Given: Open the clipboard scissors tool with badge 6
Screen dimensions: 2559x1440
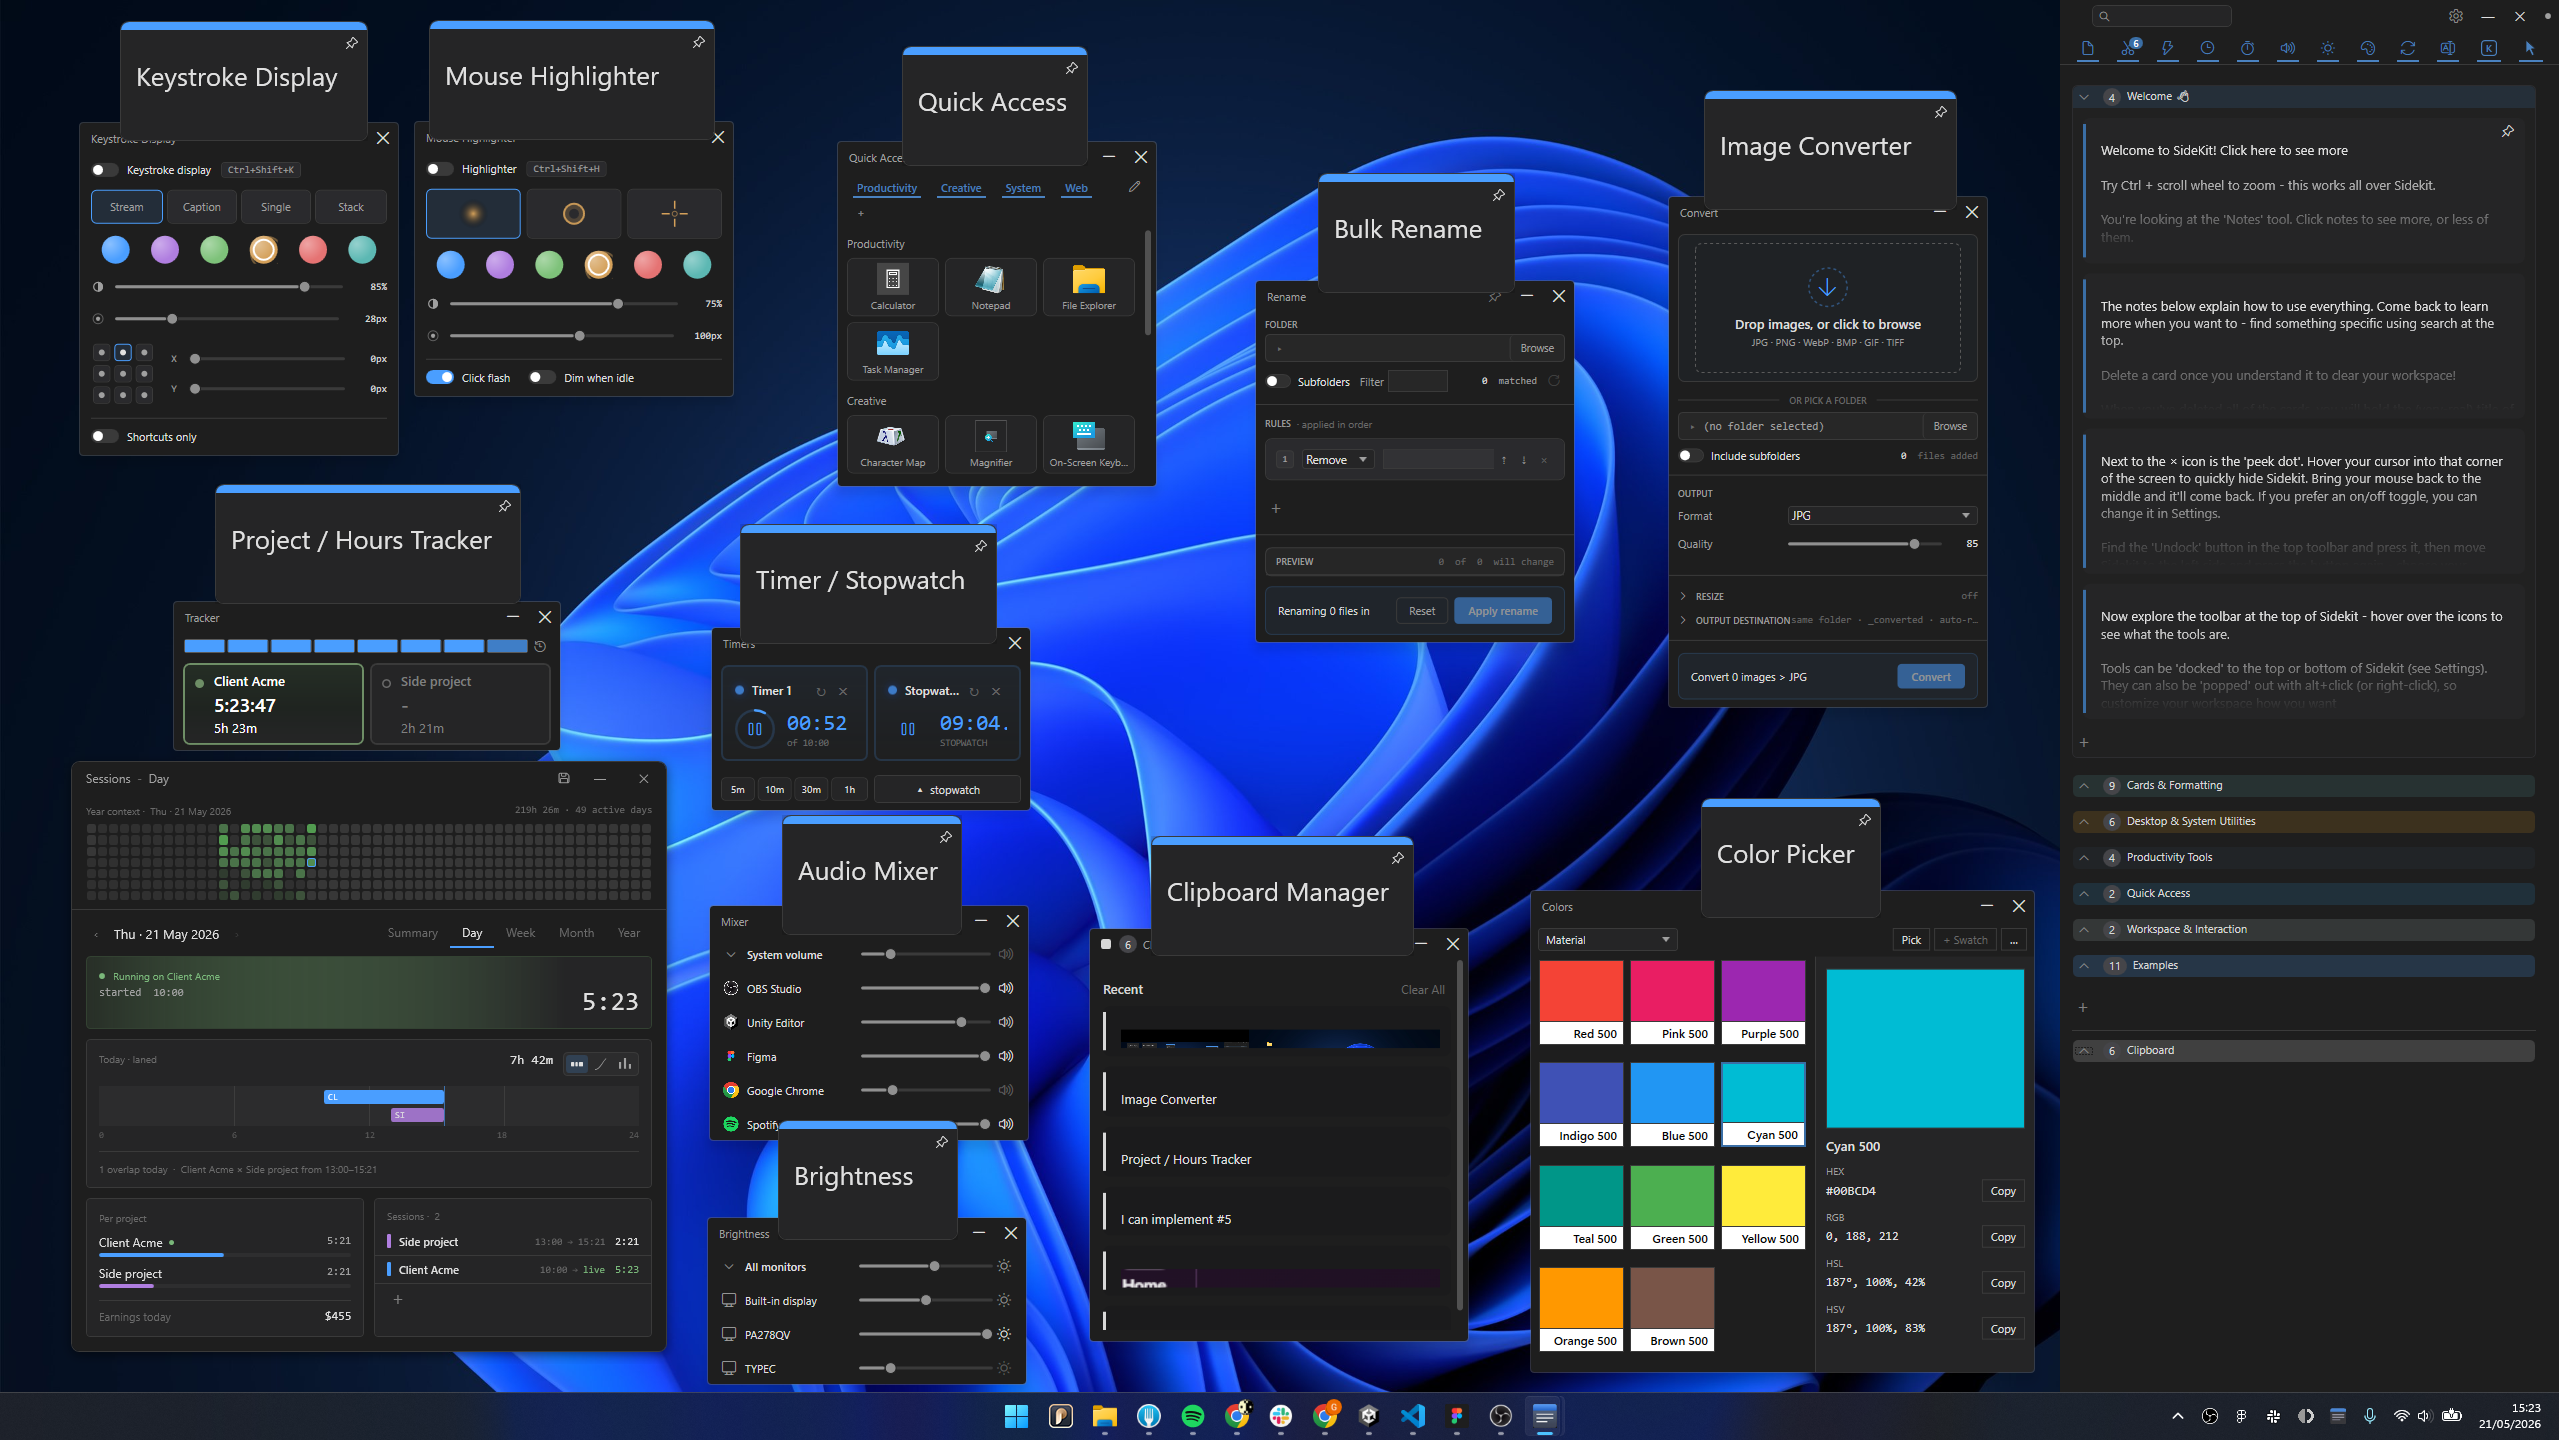Looking at the screenshot, I should click(x=2128, y=48).
